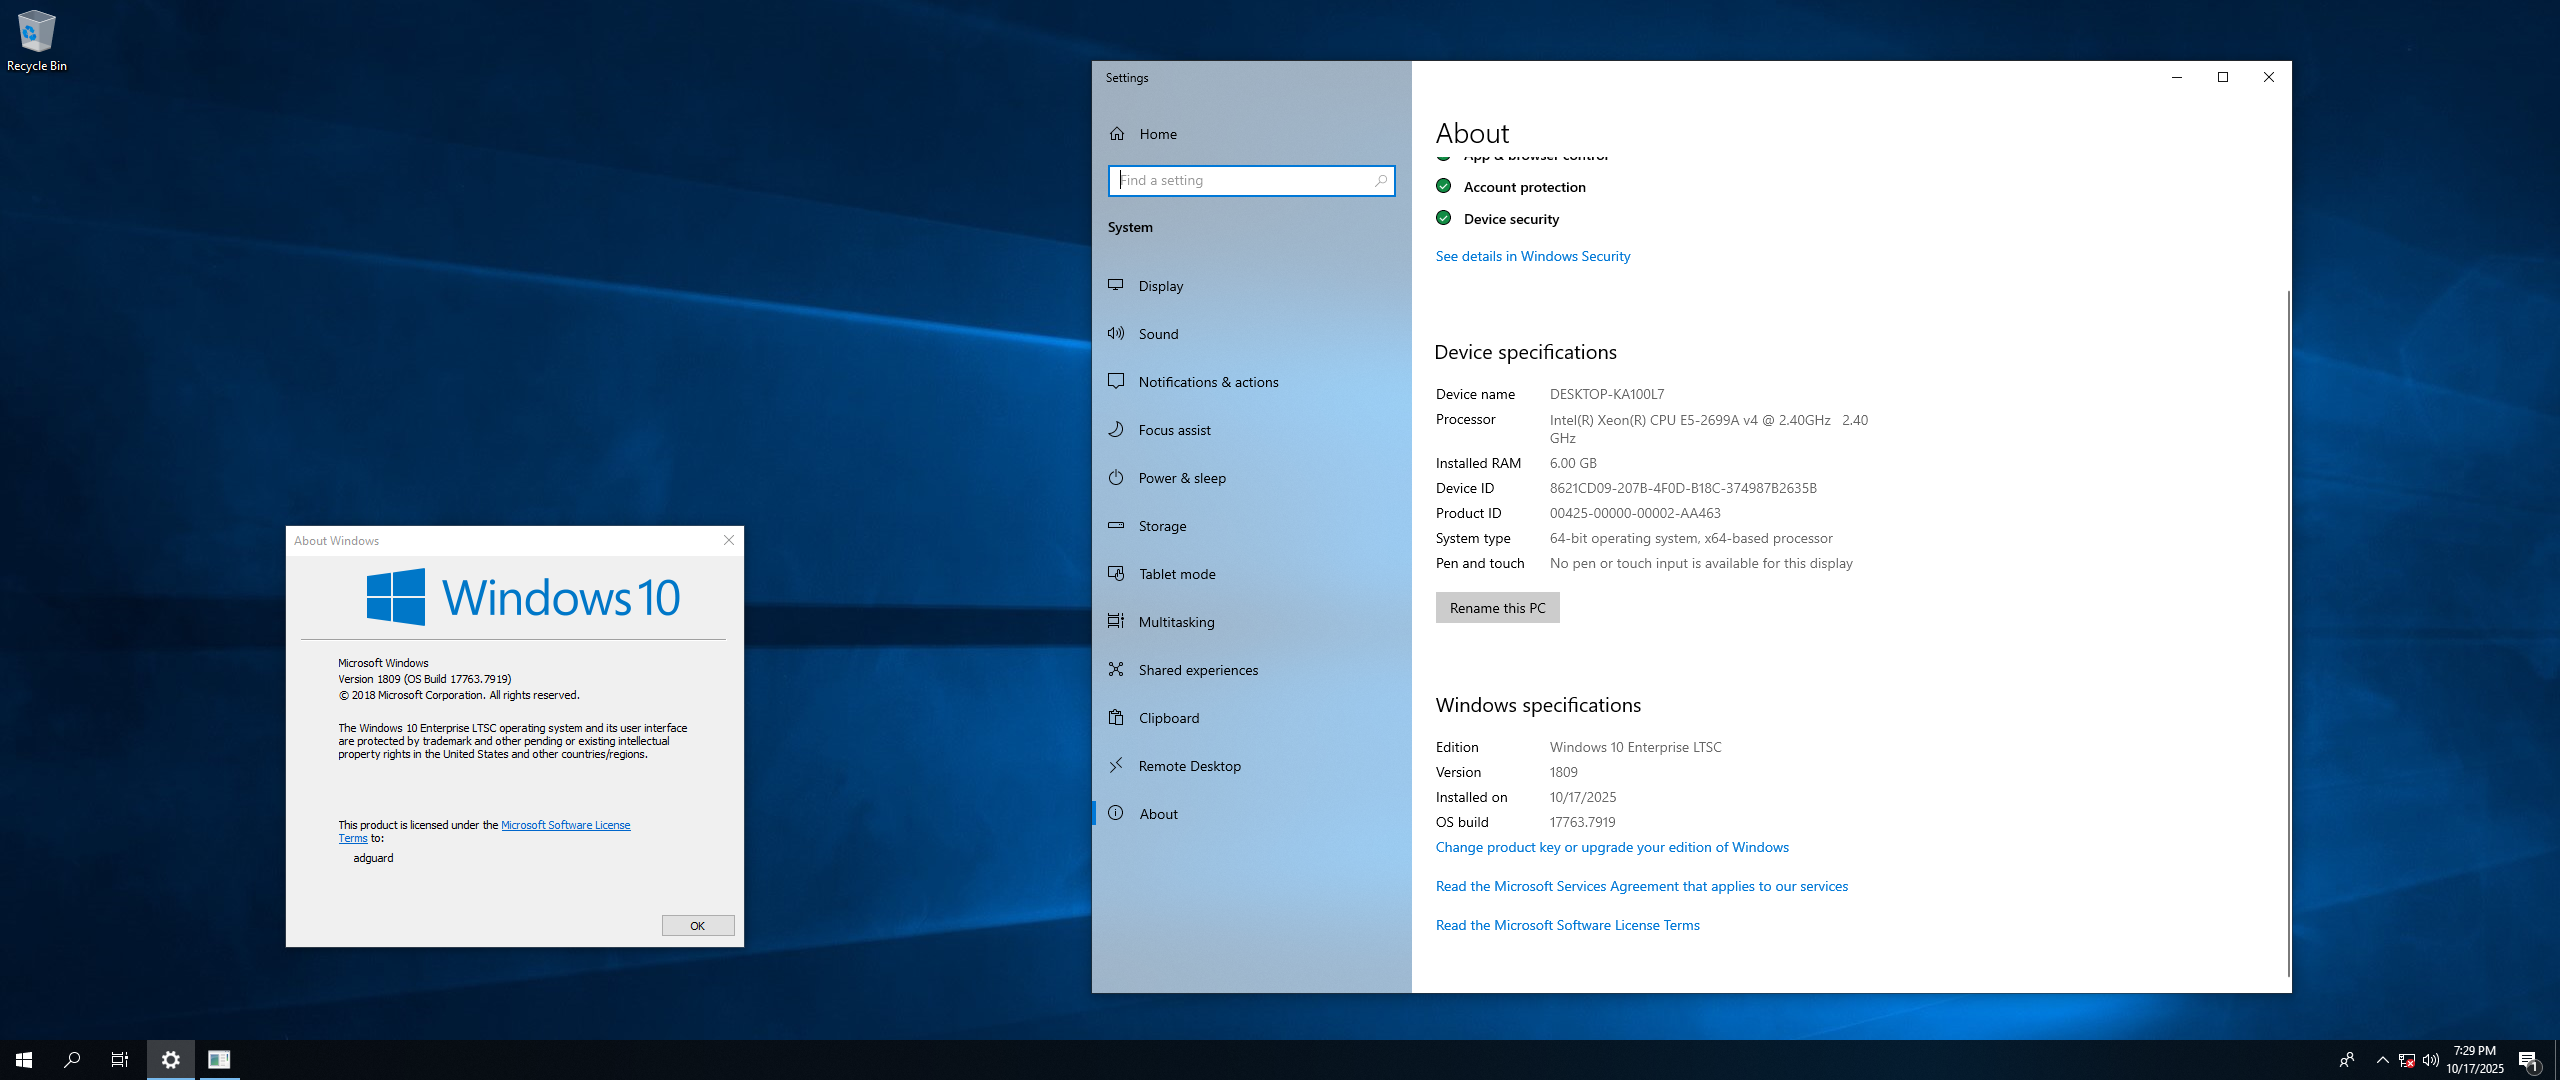Open See details in Windows Security link
Viewport: 2560px width, 1080px height.
(x=1532, y=257)
